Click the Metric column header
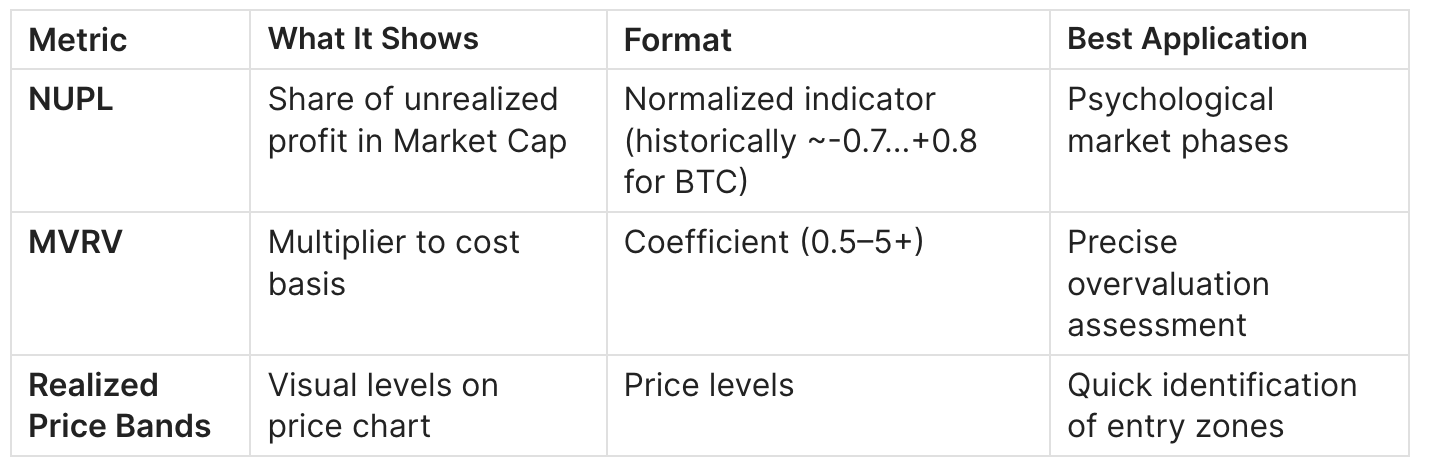The height and width of the screenshot is (472, 1430). pos(78,40)
